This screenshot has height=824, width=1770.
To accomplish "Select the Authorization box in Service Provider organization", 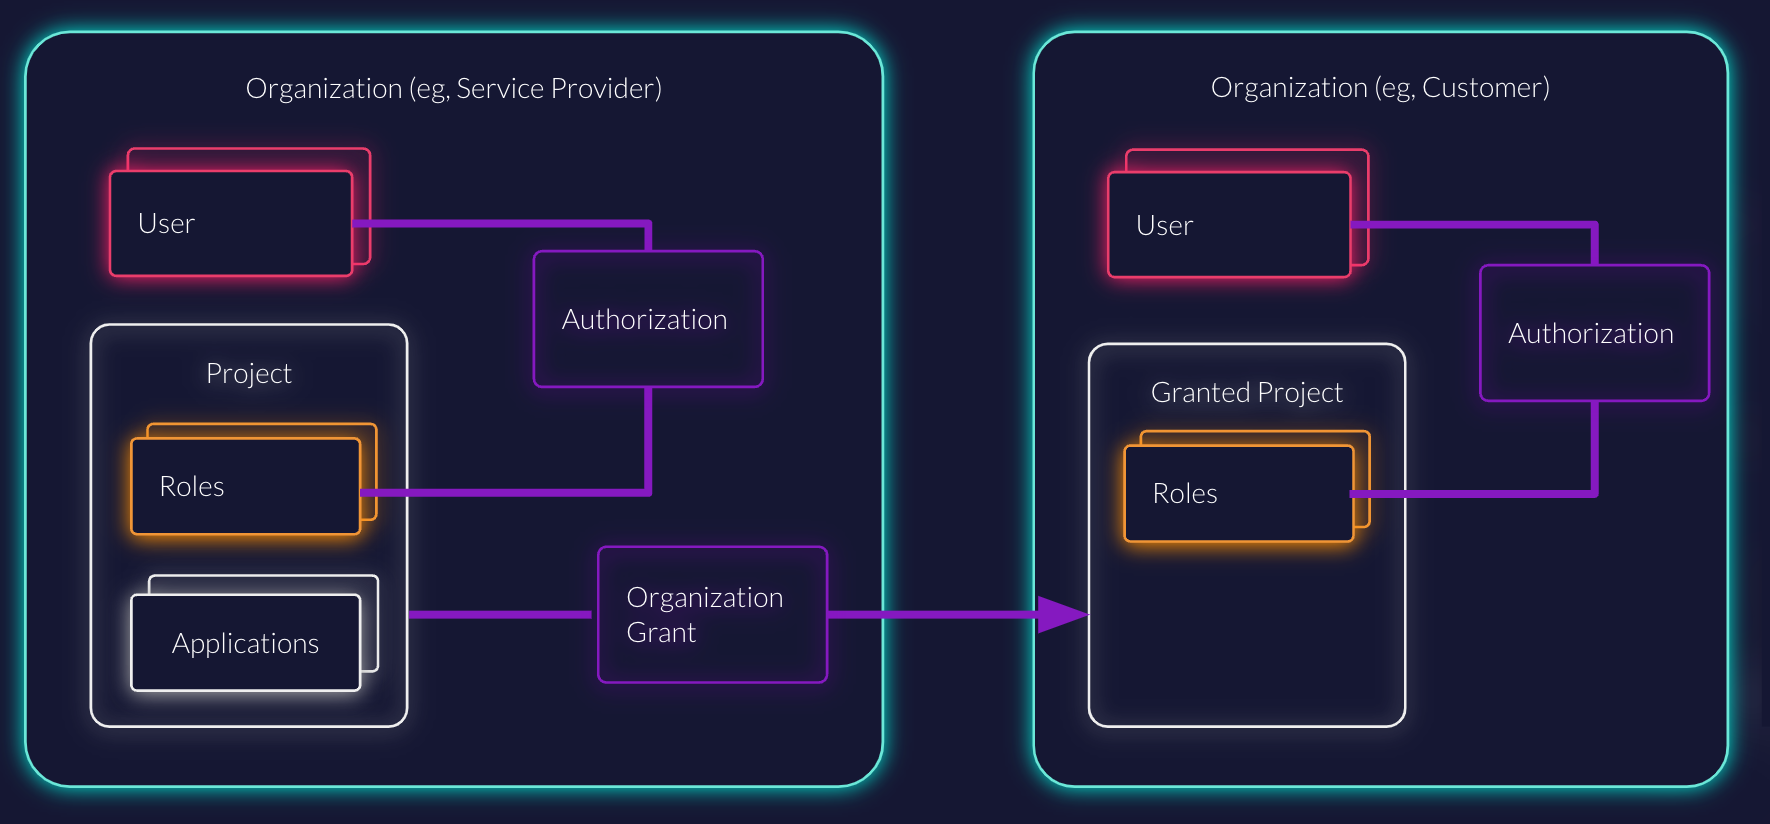I will click(x=648, y=319).
